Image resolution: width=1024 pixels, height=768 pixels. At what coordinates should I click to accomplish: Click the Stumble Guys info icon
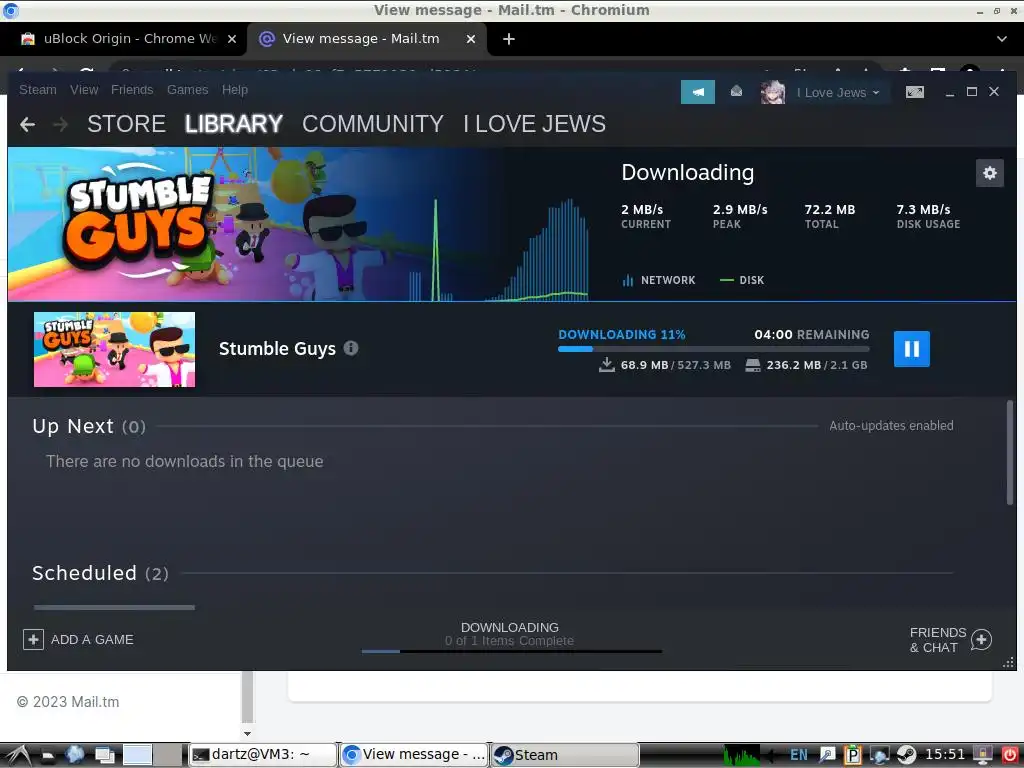351,348
